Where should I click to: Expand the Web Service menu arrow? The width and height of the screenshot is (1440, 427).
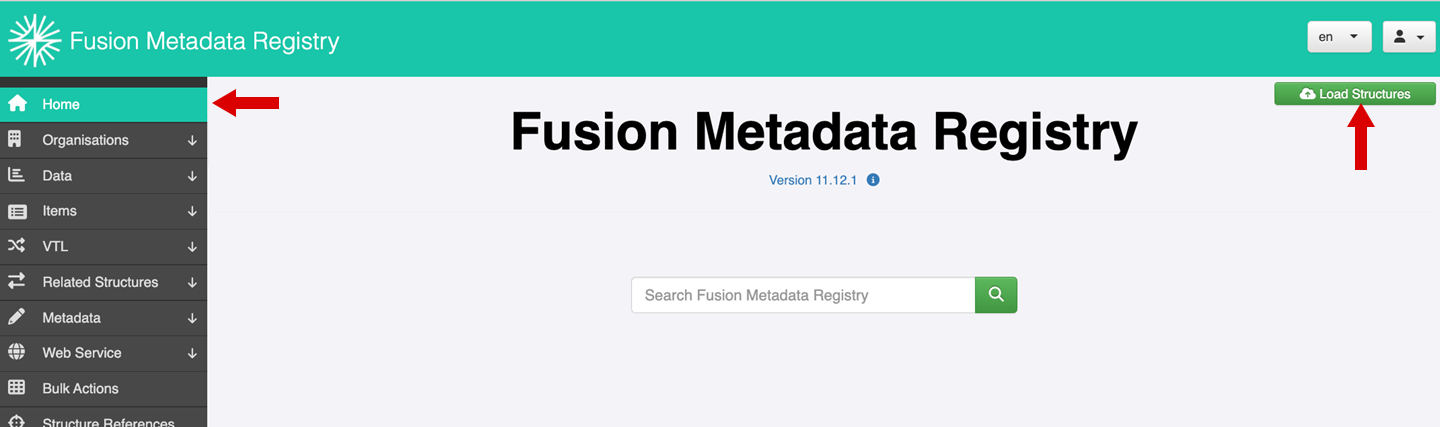pyautogui.click(x=192, y=354)
